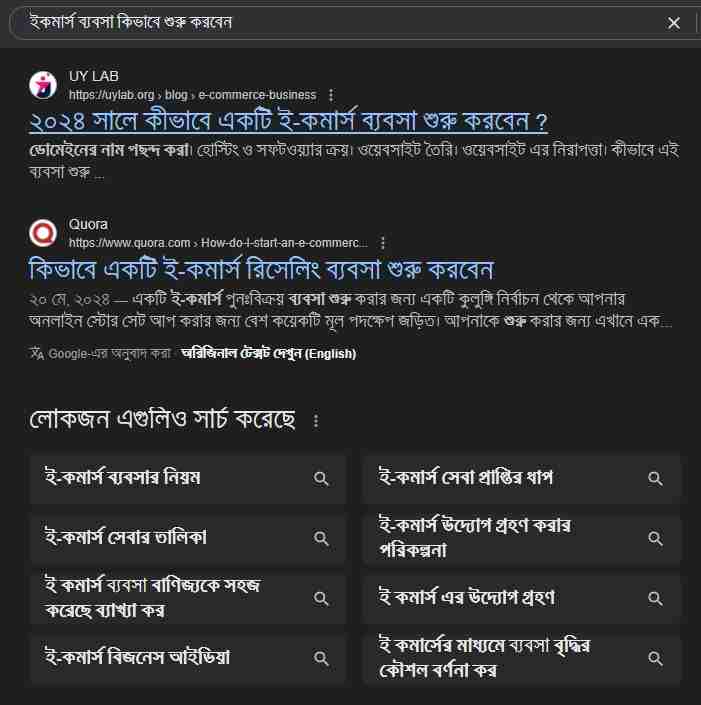This screenshot has height=705, width=701.
Task: Click the search icon for 'ই-কমার্স সেবার তালিকা'
Action: [321, 538]
